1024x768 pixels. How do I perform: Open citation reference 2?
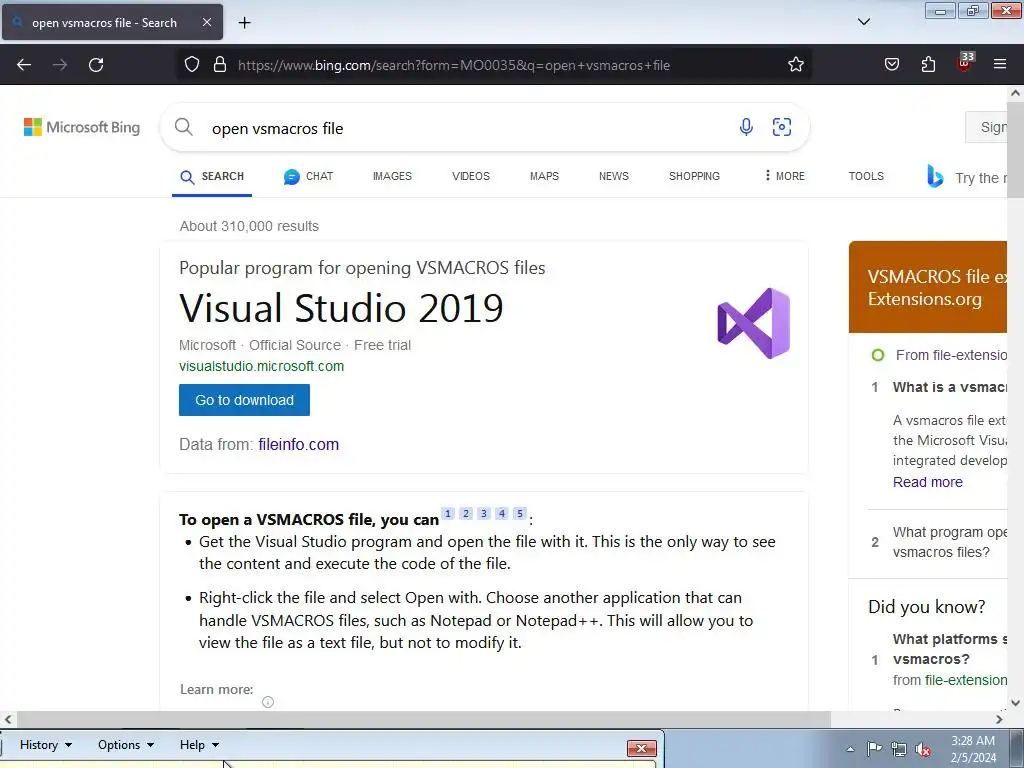(466, 513)
